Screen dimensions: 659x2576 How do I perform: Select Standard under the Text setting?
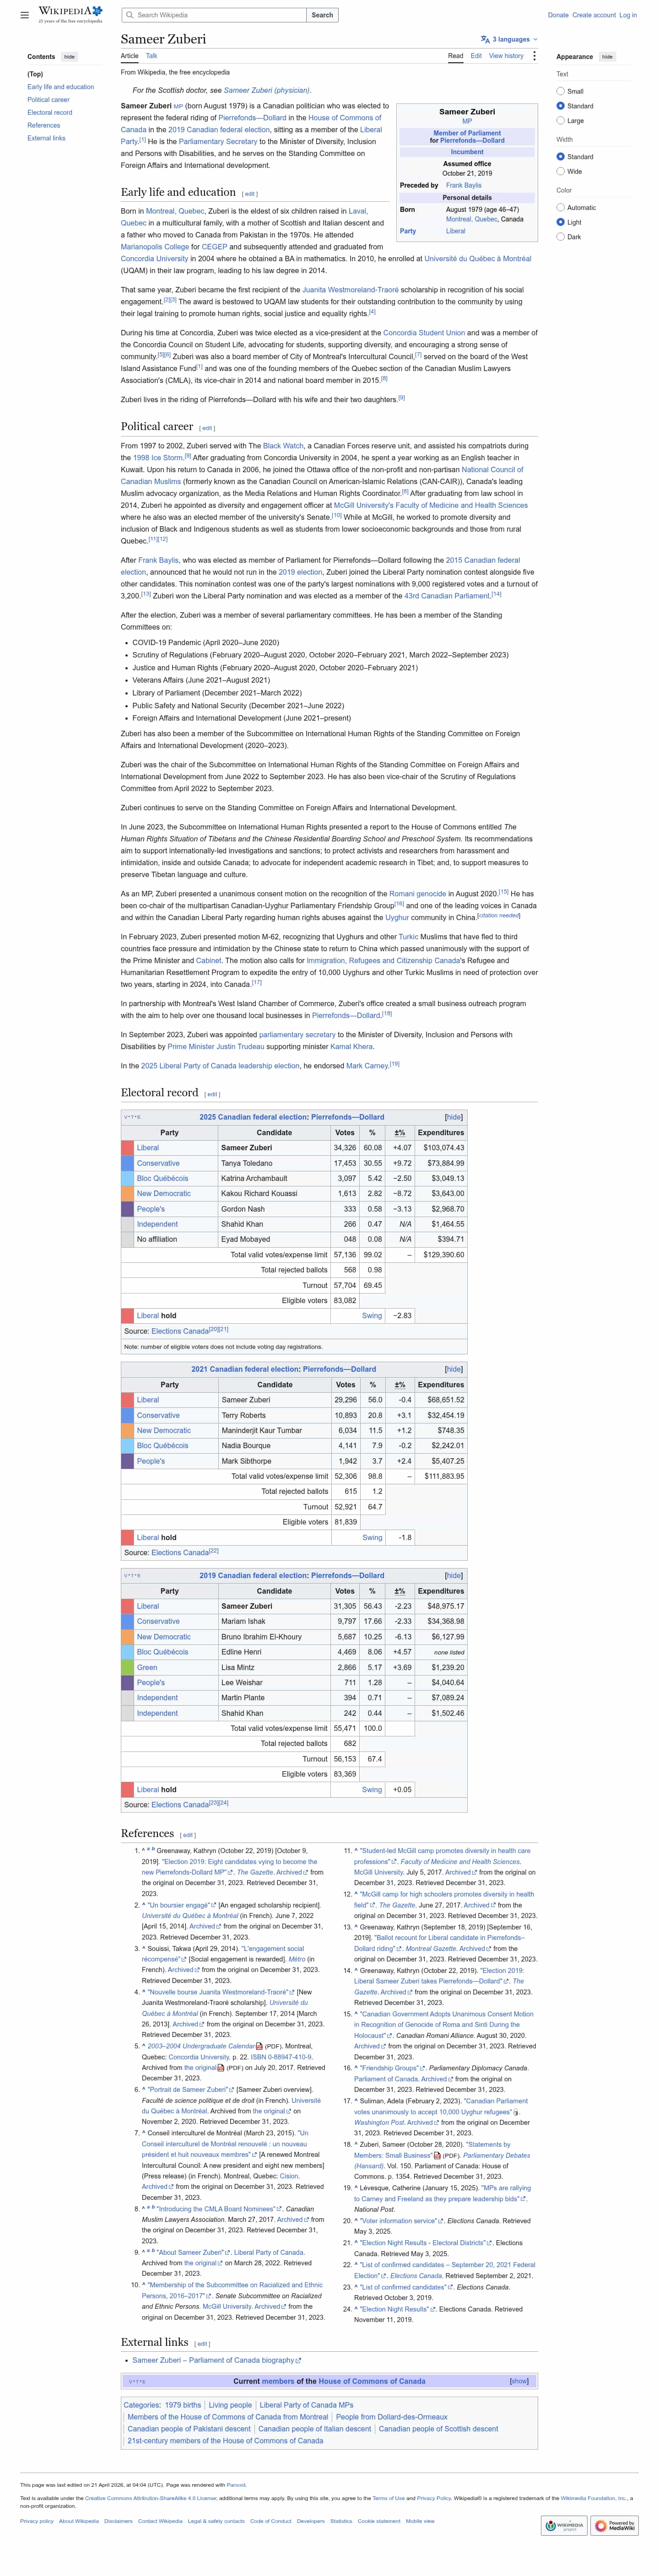click(560, 106)
